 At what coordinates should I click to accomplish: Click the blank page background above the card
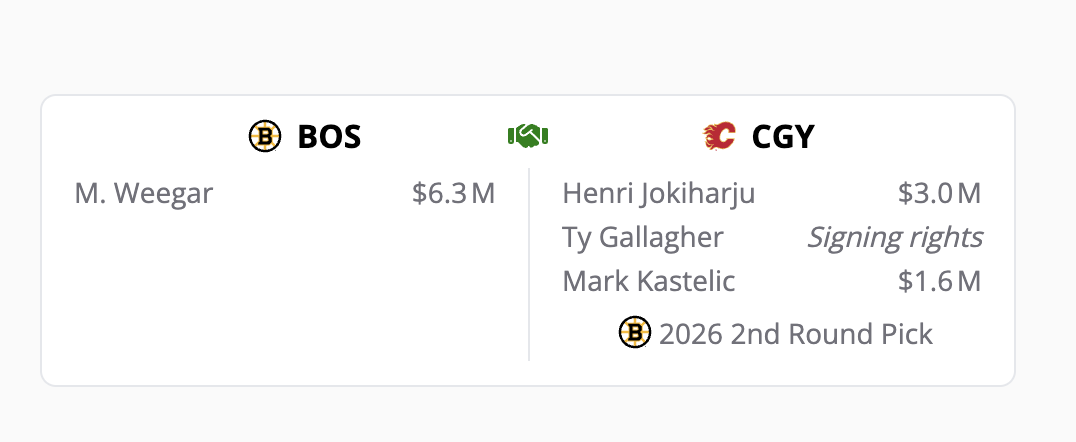coord(538,45)
